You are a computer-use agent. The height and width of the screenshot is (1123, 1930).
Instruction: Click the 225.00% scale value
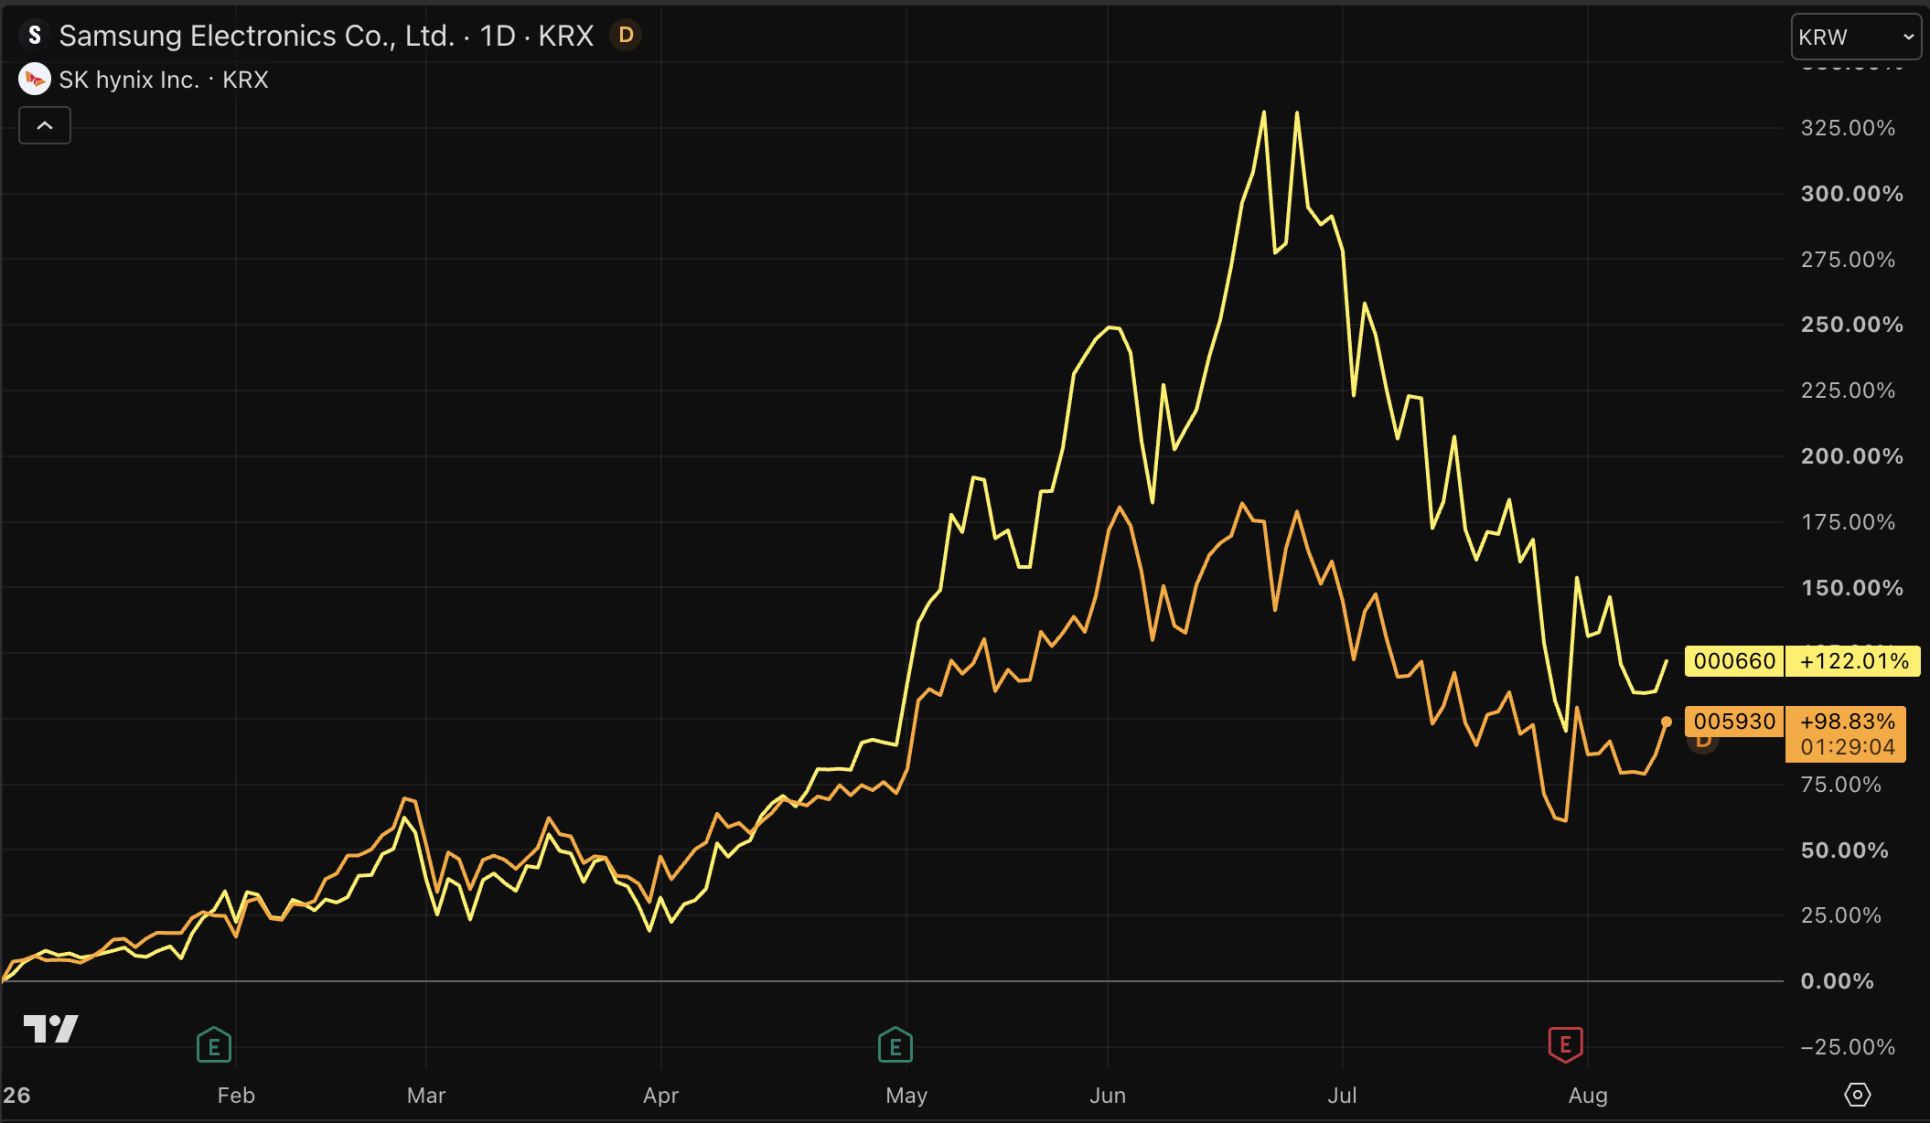(x=1848, y=391)
